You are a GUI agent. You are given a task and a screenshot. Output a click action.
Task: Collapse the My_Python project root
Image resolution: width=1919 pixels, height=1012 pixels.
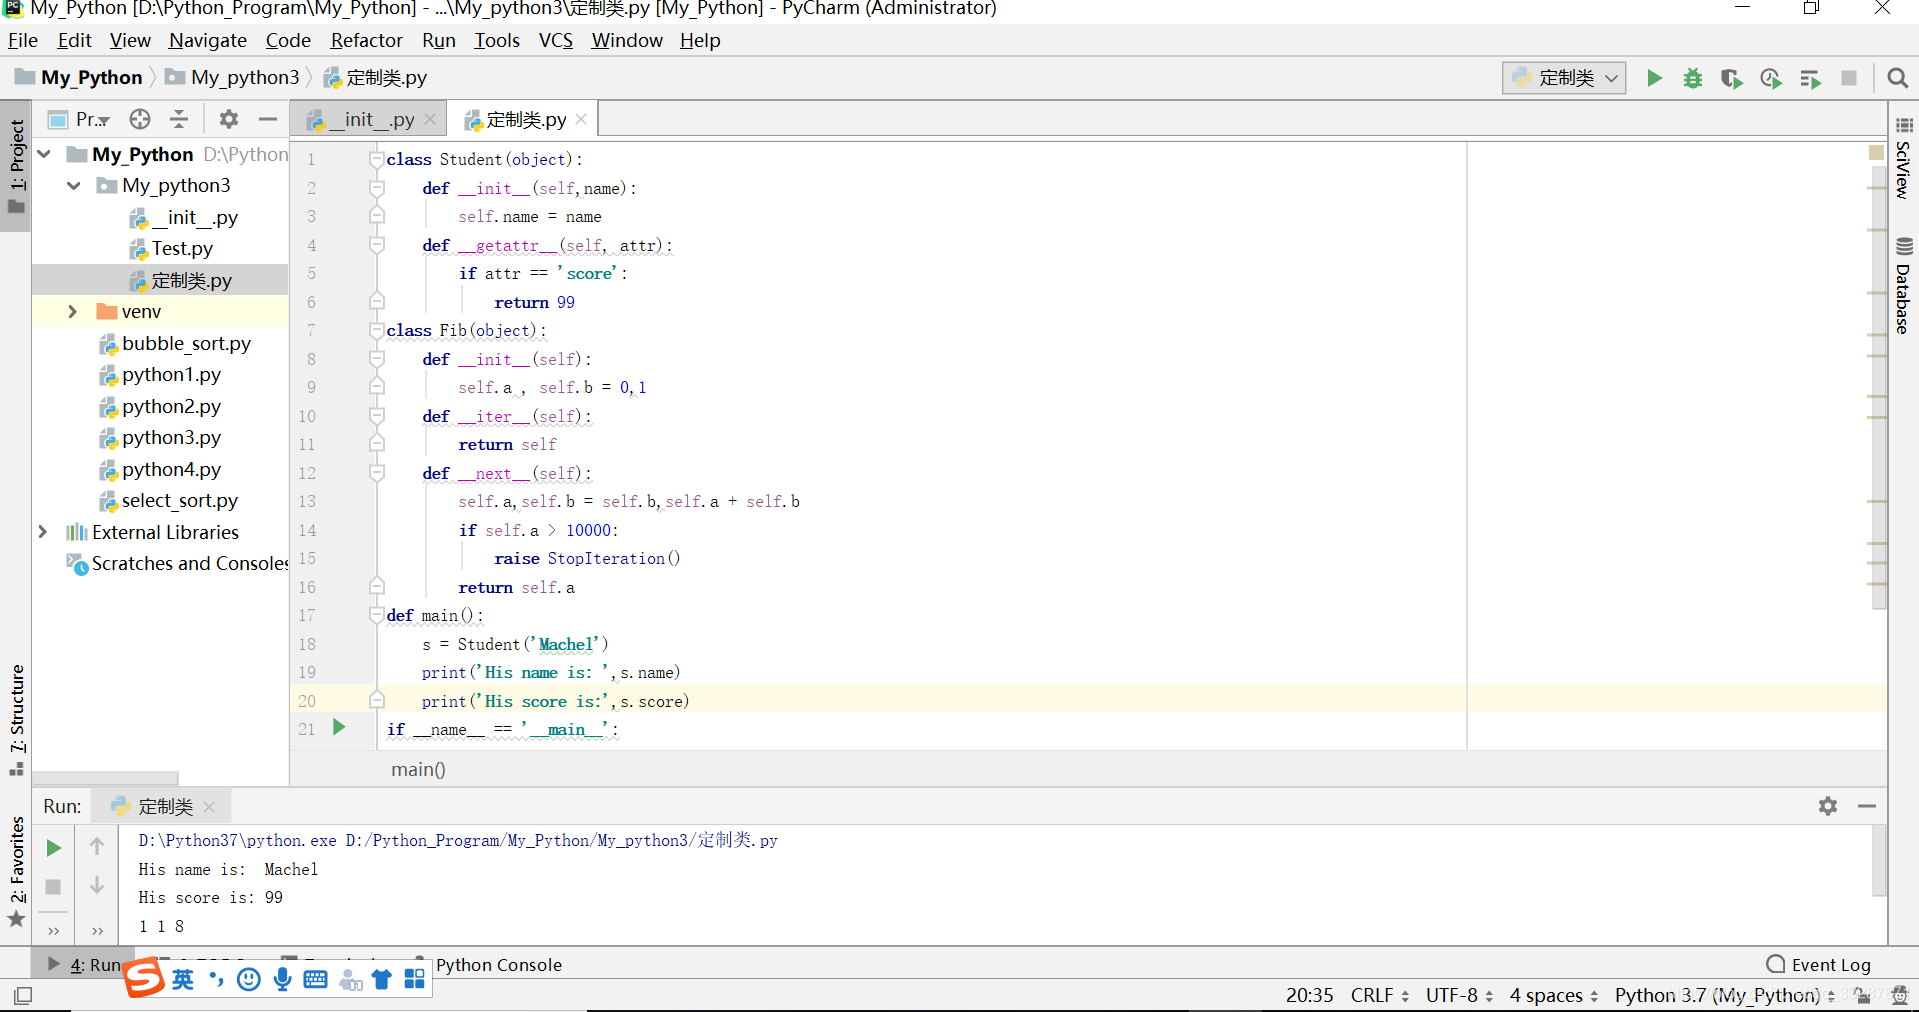pos(45,154)
